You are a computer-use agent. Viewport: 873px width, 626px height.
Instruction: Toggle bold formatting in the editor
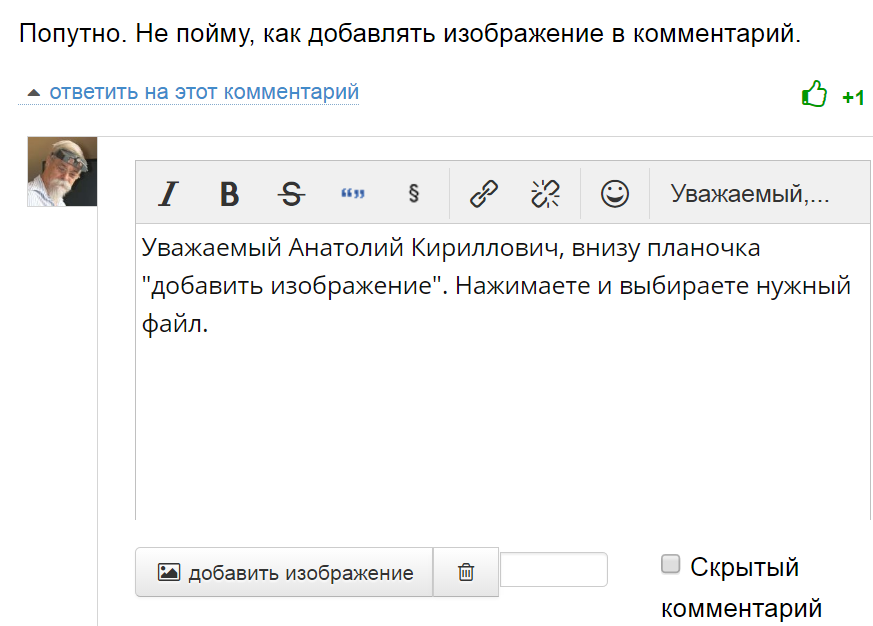[x=229, y=193]
